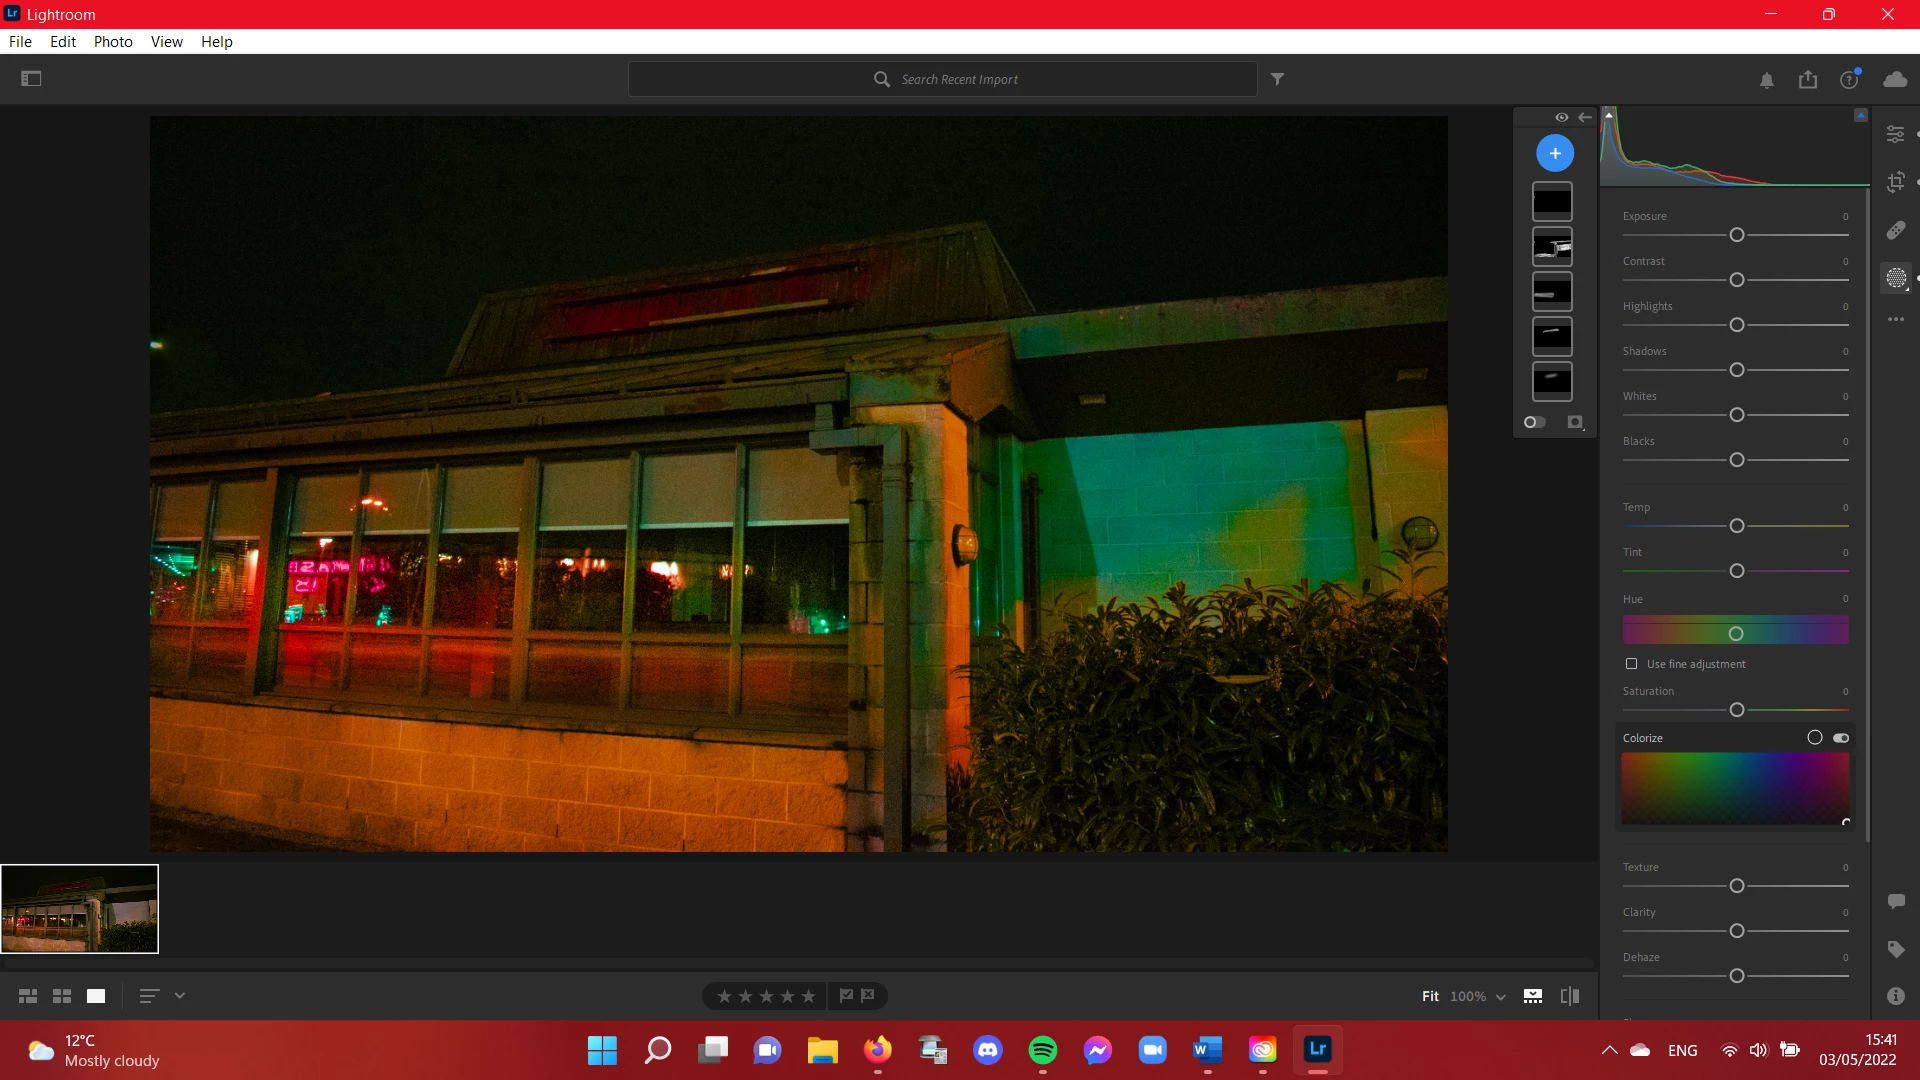Open the View menu
This screenshot has height=1080, width=1920.
(x=166, y=42)
